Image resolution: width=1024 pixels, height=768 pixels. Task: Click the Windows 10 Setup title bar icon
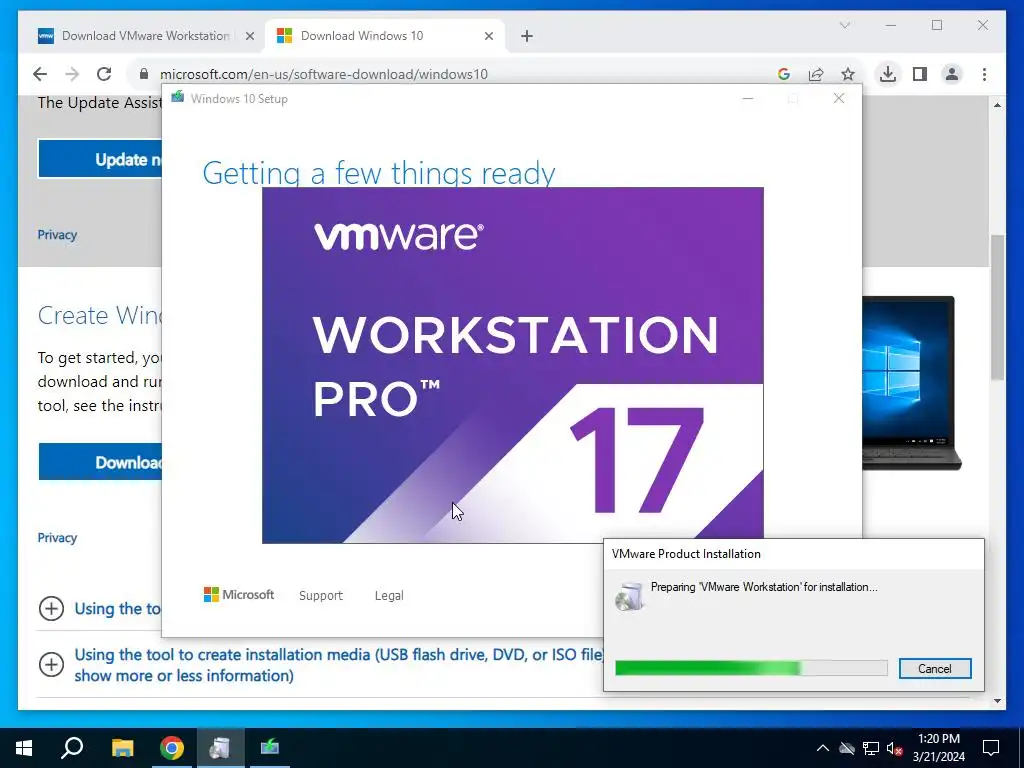click(178, 98)
